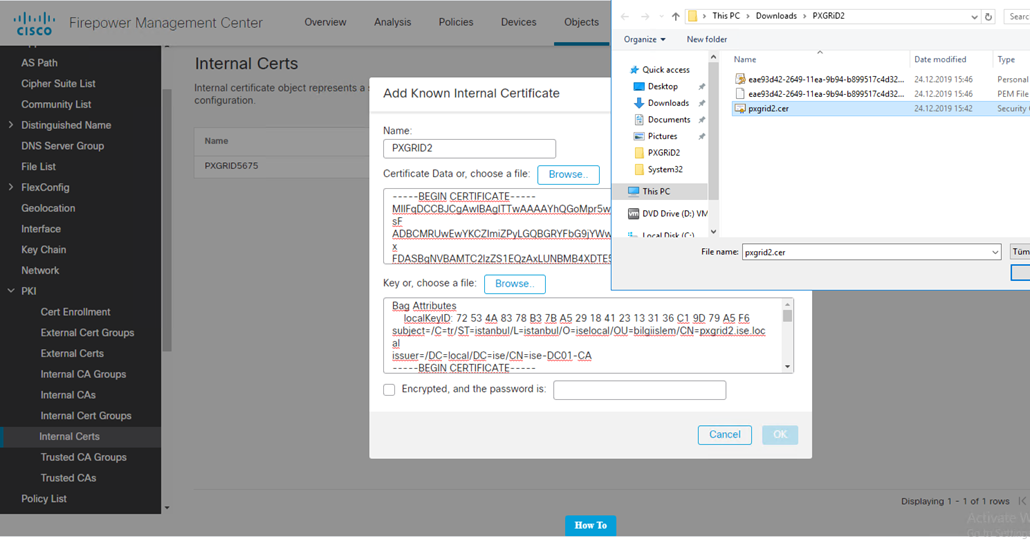
Task: Open Objects menu tab
Action: [x=581, y=22]
